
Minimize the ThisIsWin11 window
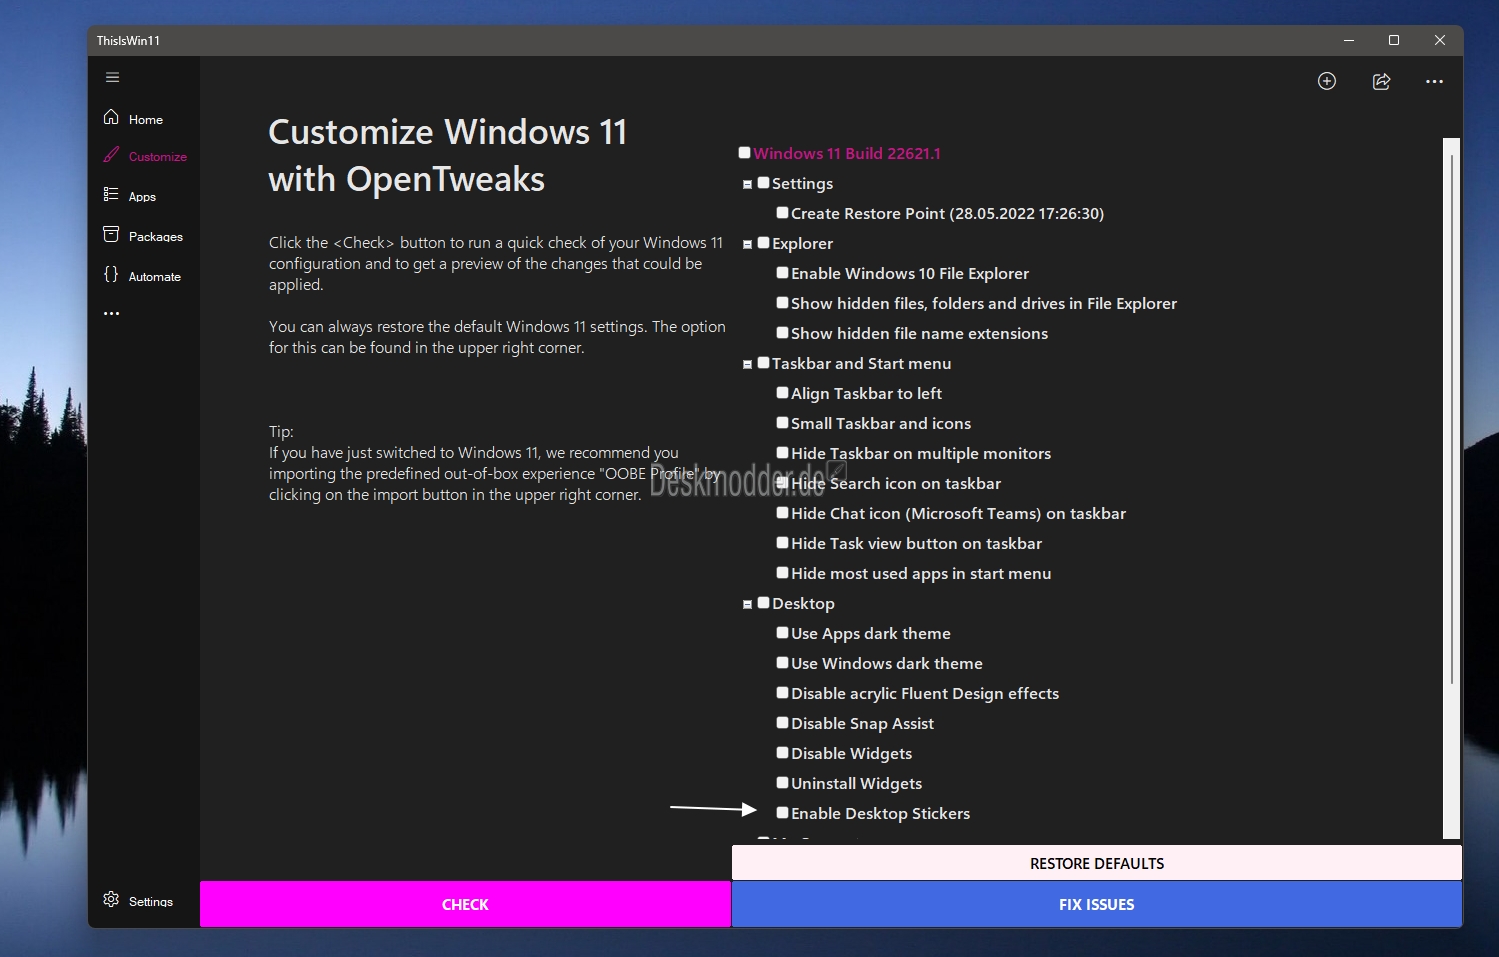click(1348, 40)
